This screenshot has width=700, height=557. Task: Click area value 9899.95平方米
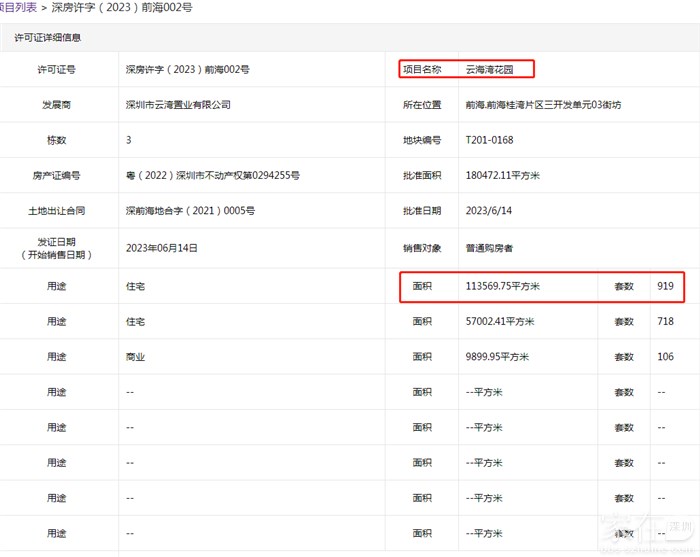pos(497,357)
